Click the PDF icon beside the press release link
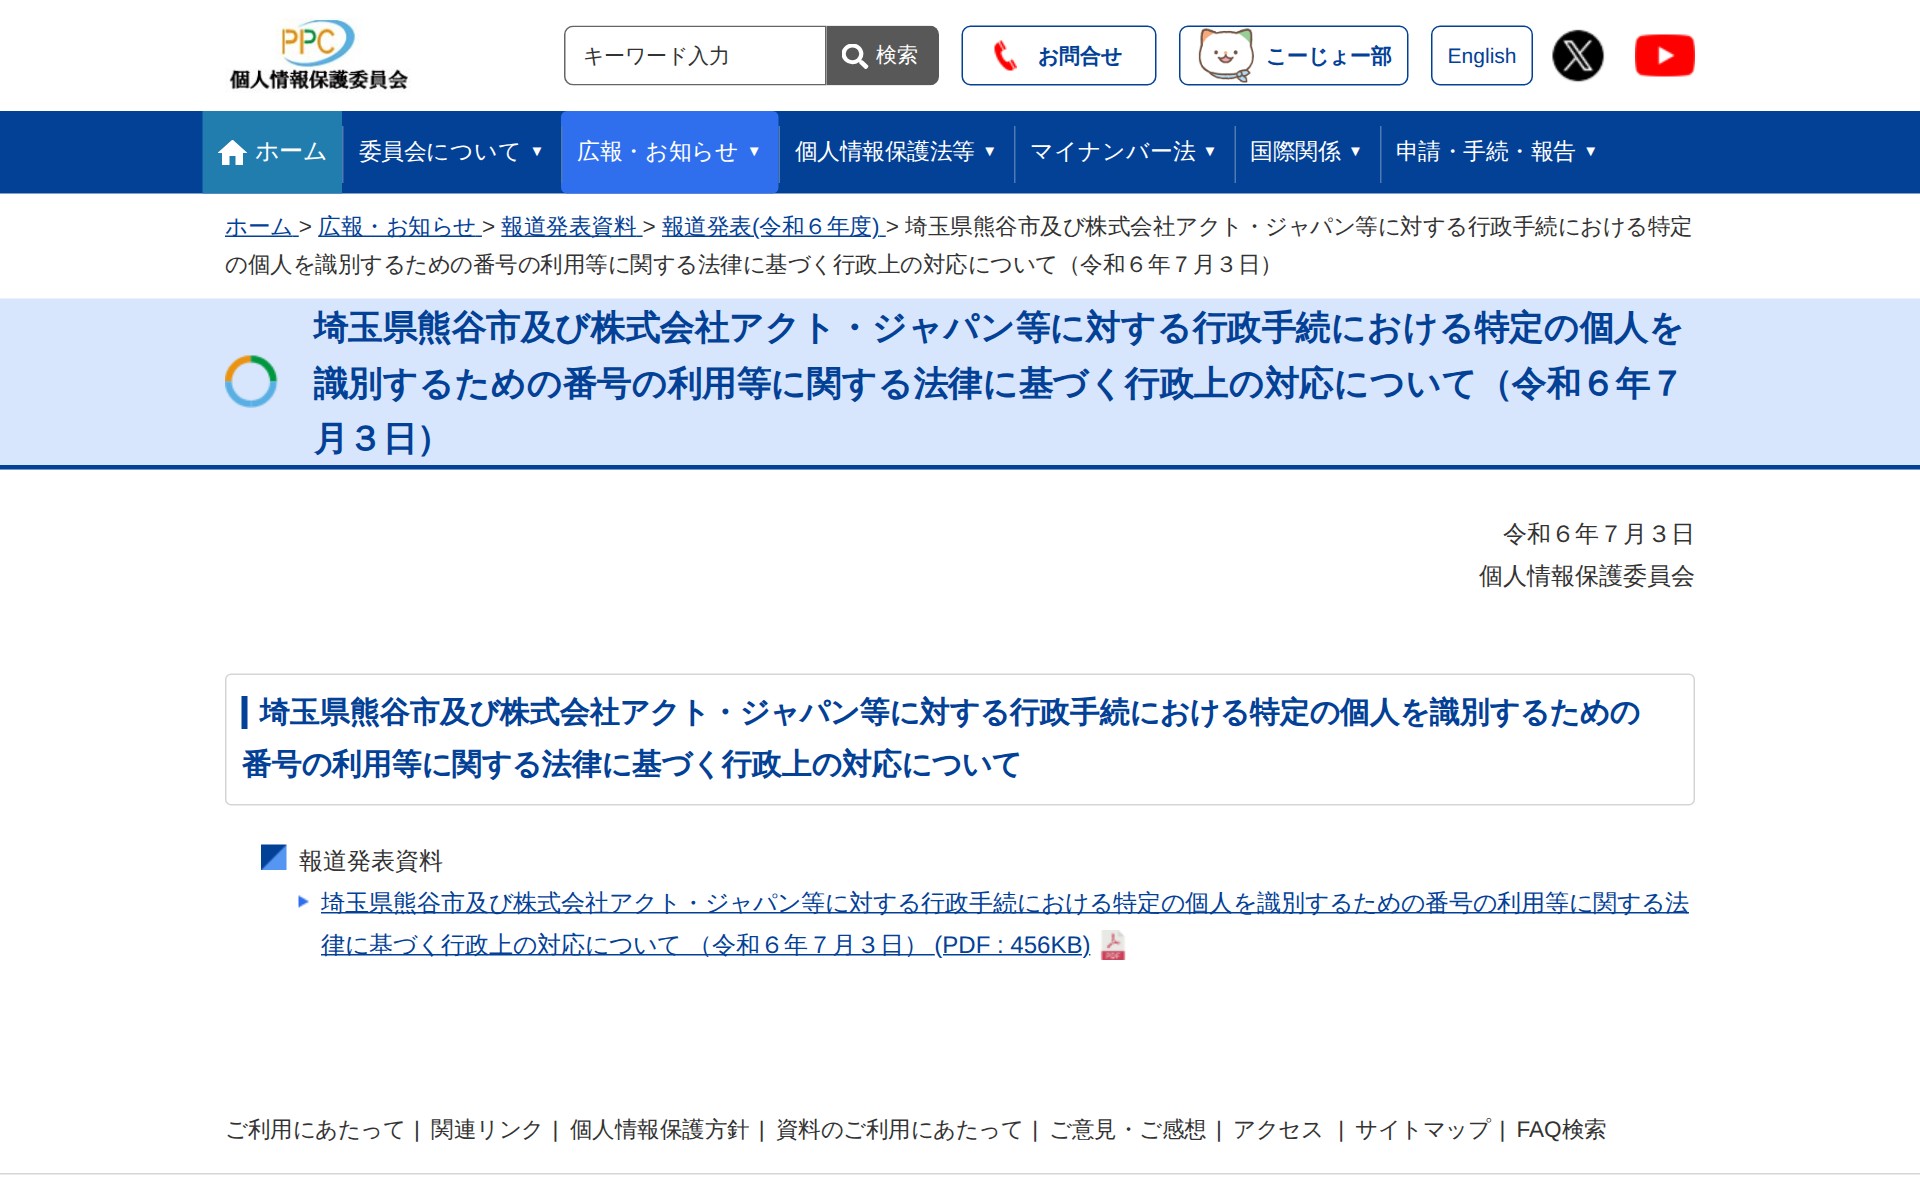The height and width of the screenshot is (1200, 1920). [x=1111, y=946]
